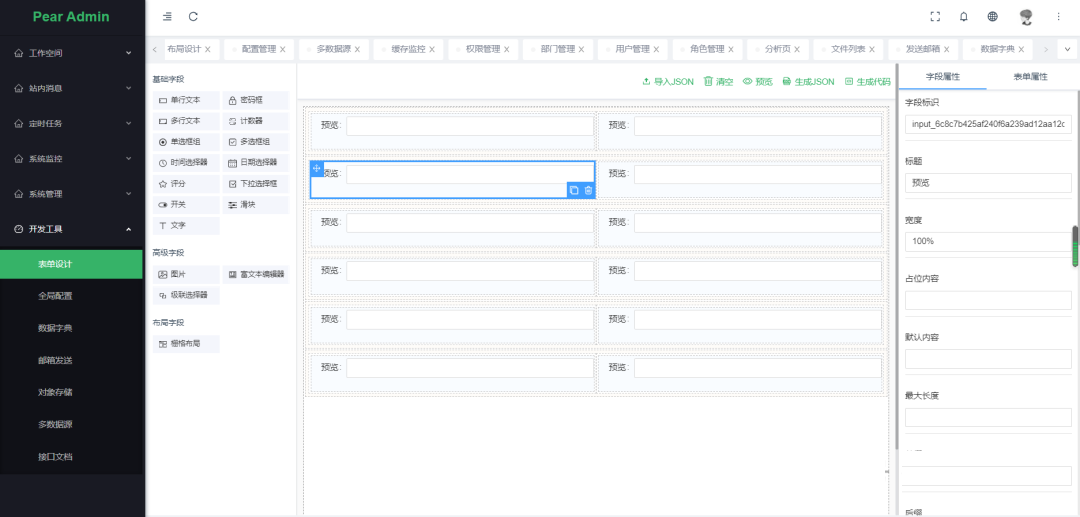Collapse the sidebar with the menu fold icon

click(167, 16)
